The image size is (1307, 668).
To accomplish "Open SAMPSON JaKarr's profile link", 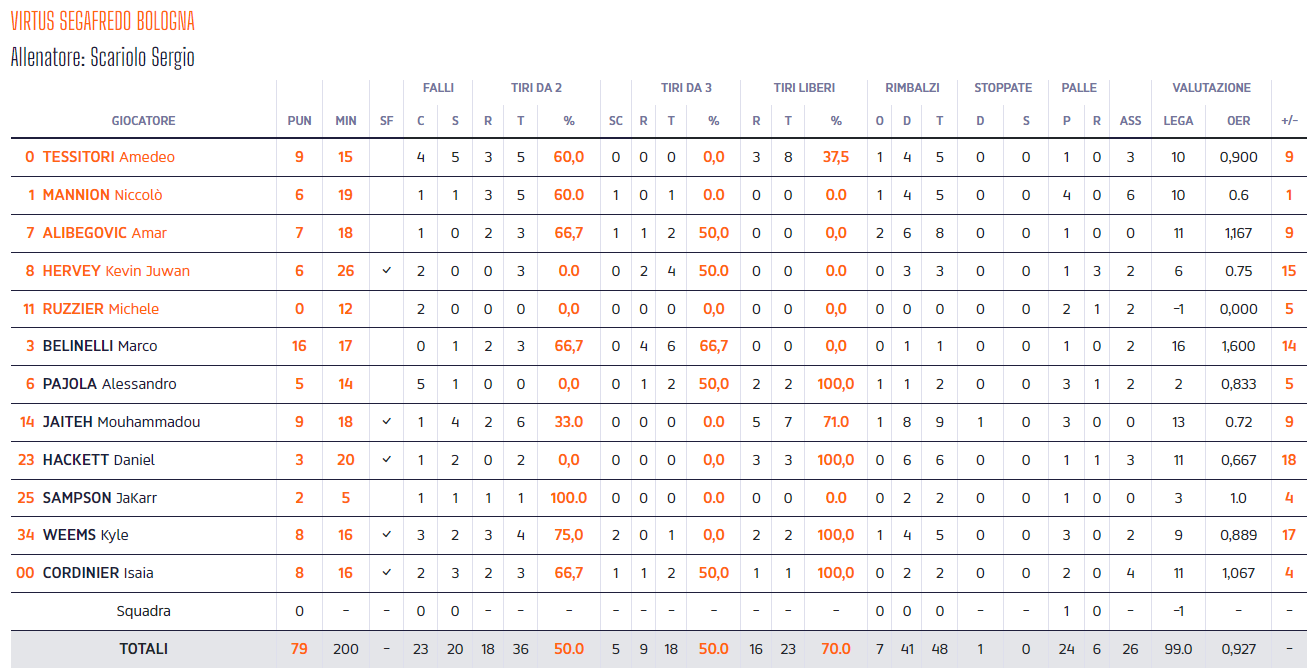I will pos(99,498).
